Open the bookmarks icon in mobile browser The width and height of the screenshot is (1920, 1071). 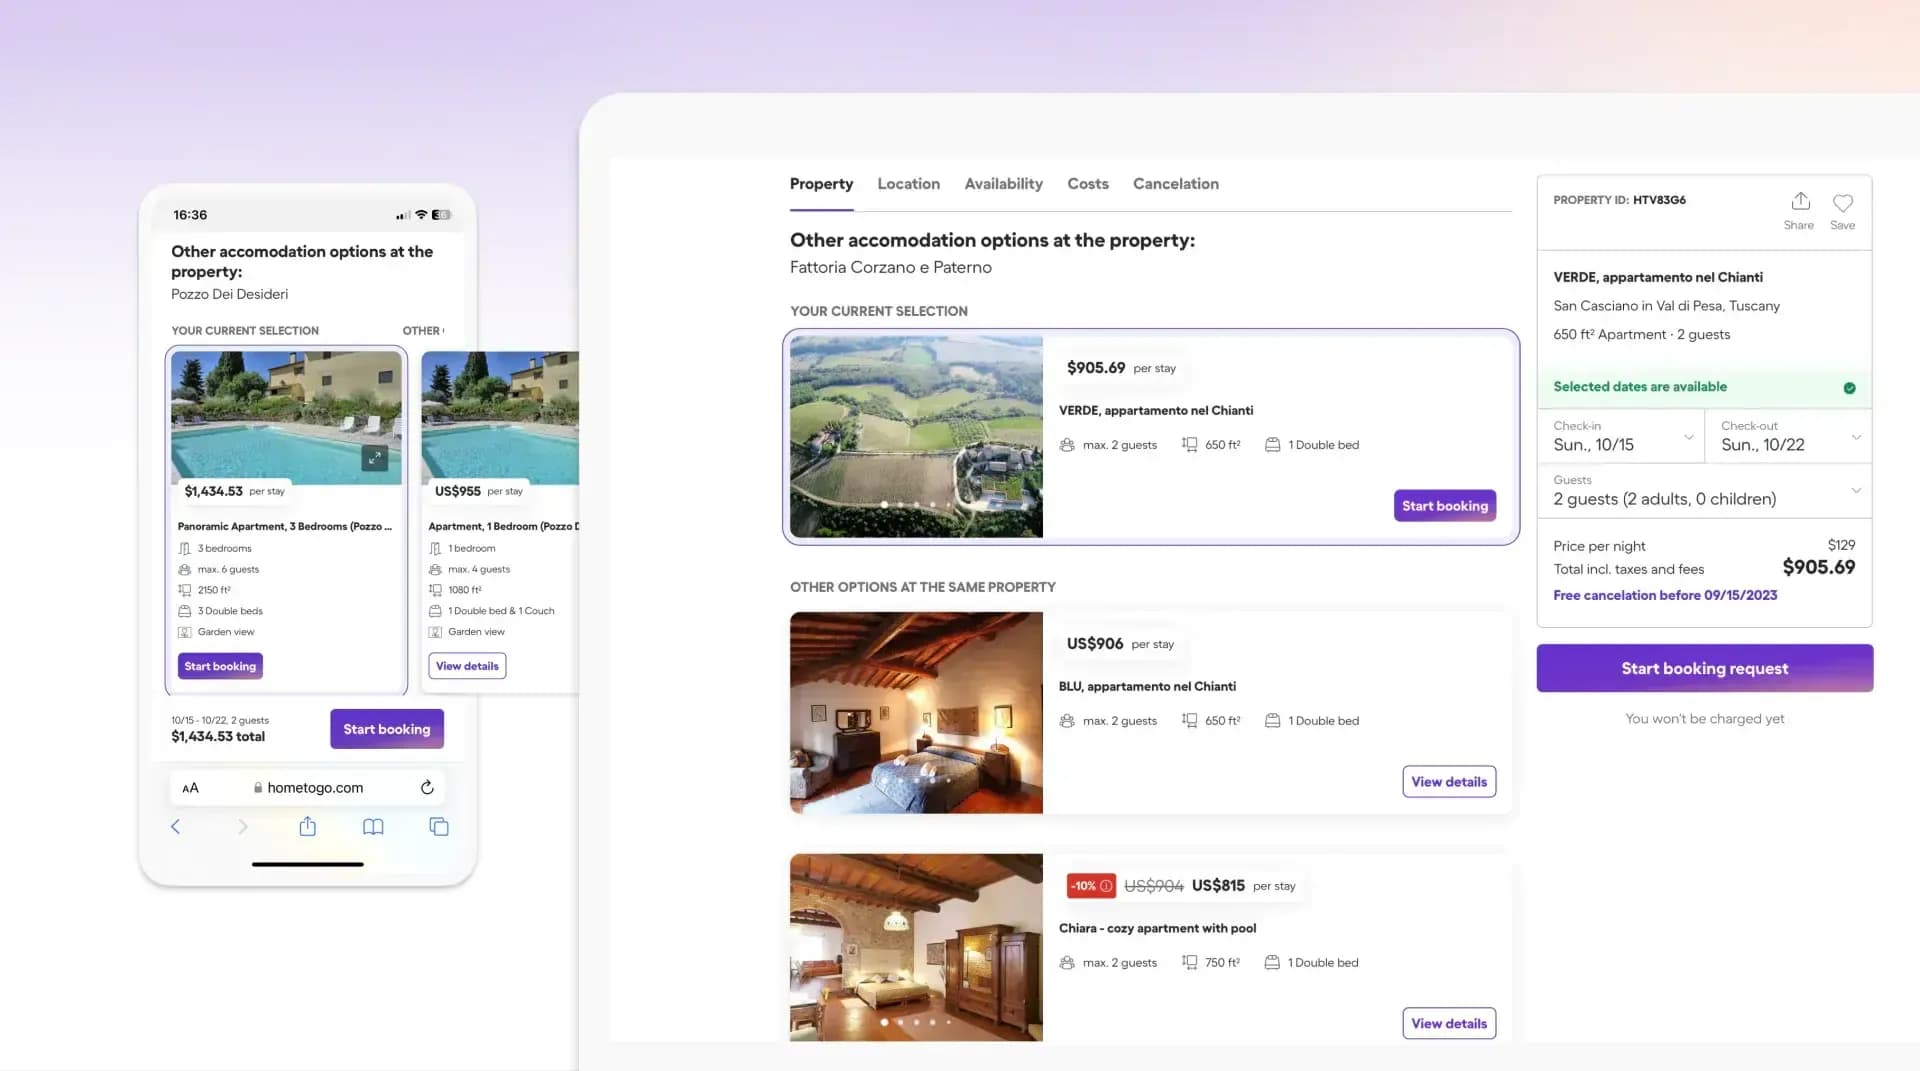coord(373,827)
